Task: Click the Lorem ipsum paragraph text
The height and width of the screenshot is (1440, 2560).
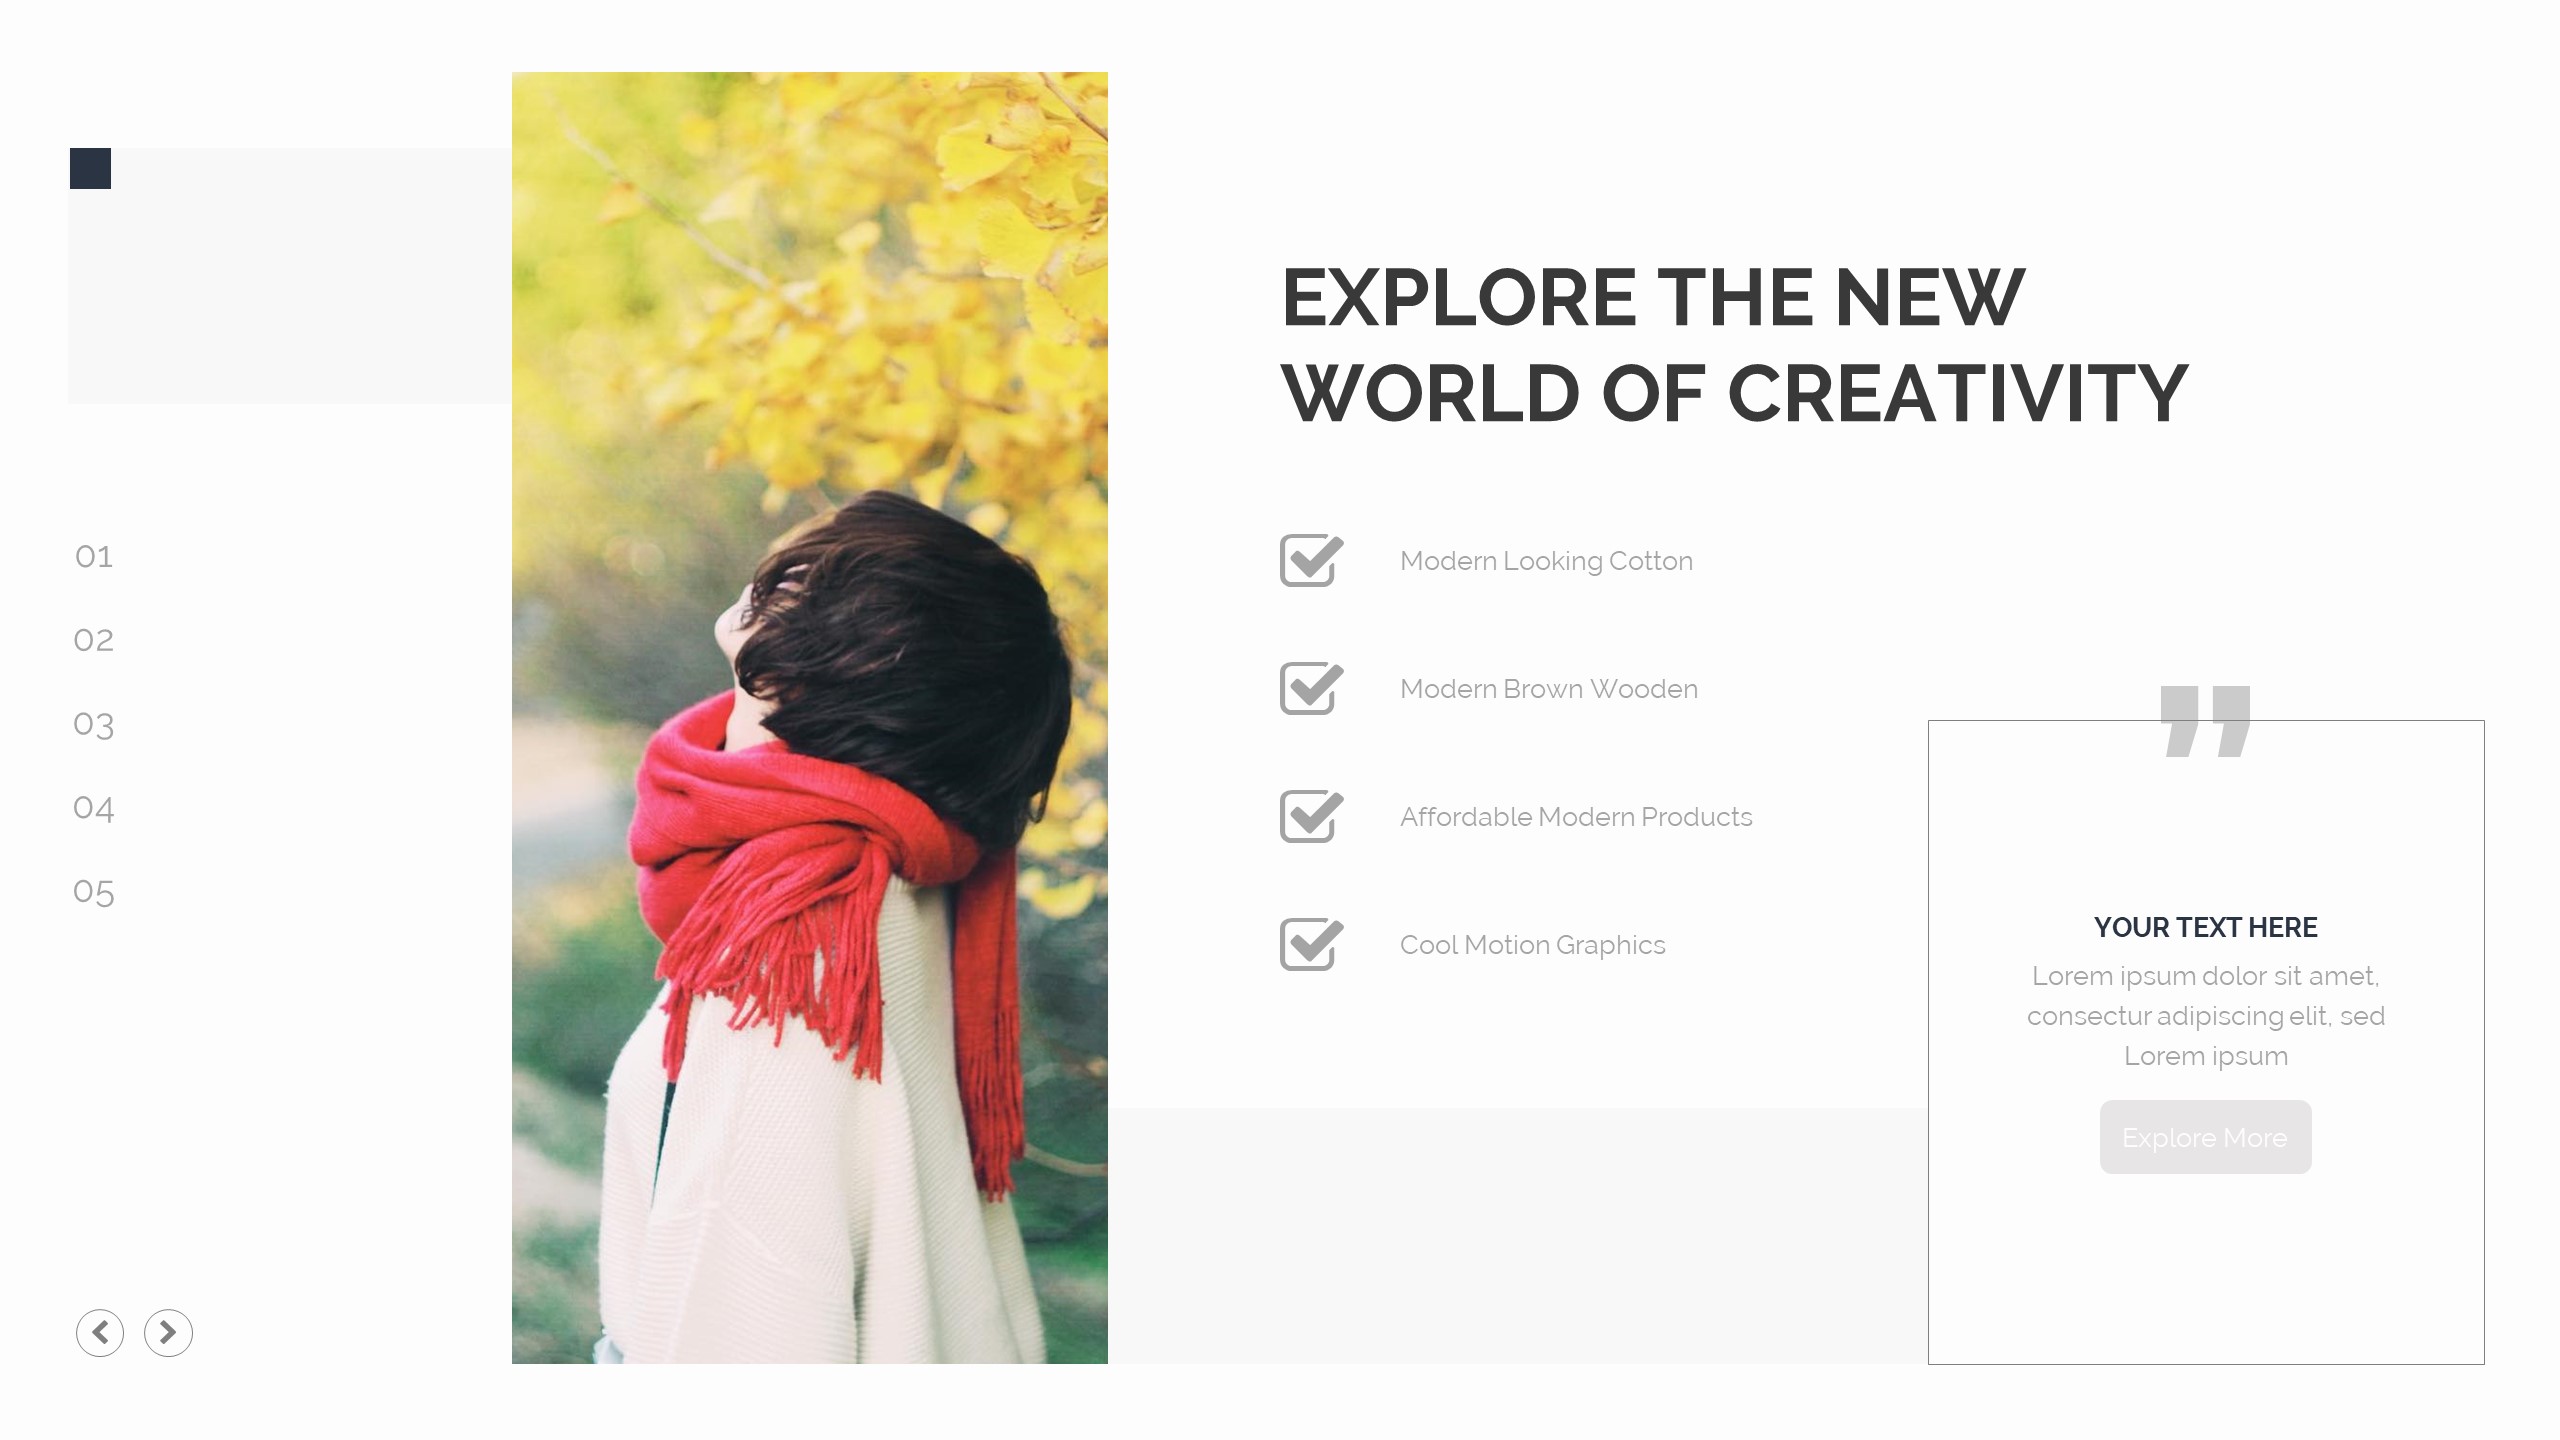Action: tap(2206, 1015)
